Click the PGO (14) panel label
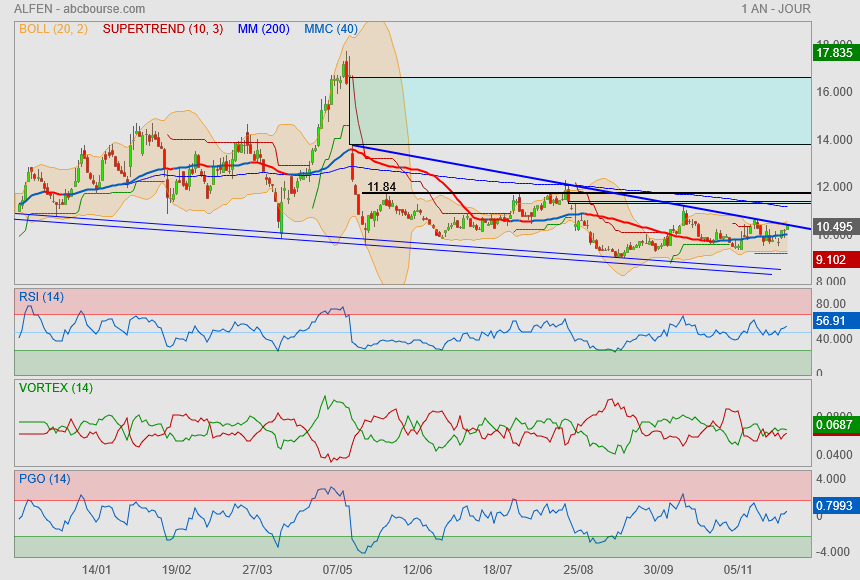The image size is (860, 580). 44,479
